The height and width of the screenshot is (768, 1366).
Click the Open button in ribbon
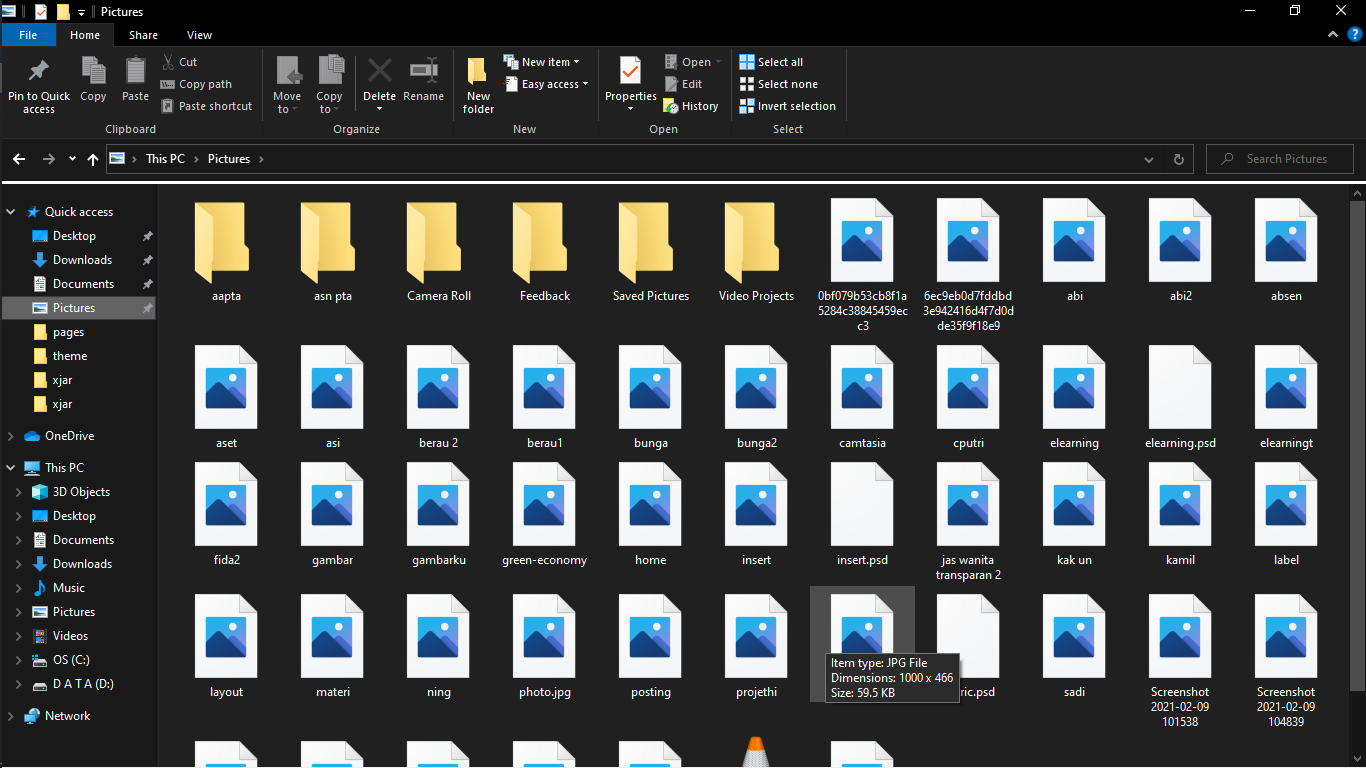click(x=692, y=62)
